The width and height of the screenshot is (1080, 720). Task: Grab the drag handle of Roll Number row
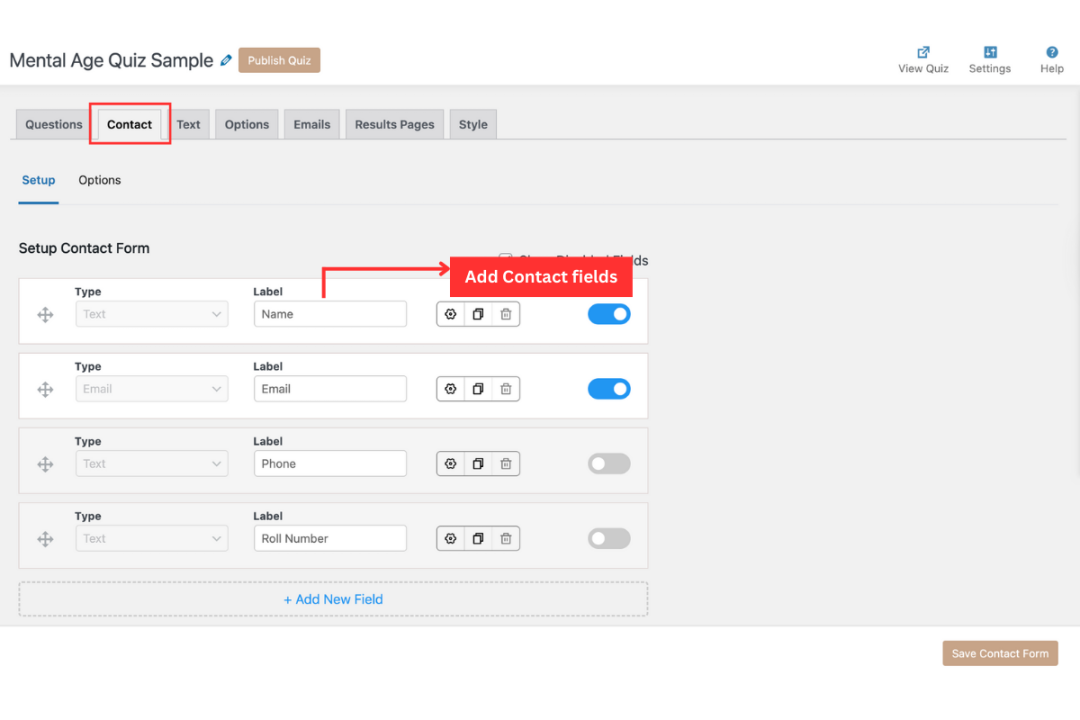click(45, 539)
